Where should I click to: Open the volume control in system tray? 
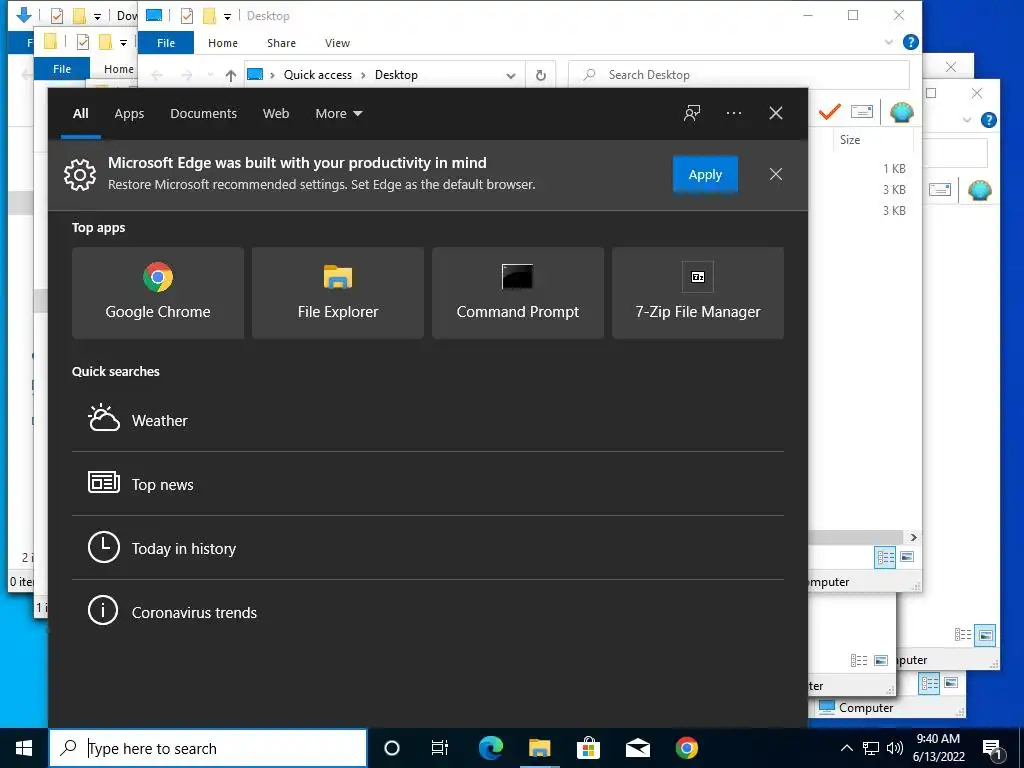895,748
